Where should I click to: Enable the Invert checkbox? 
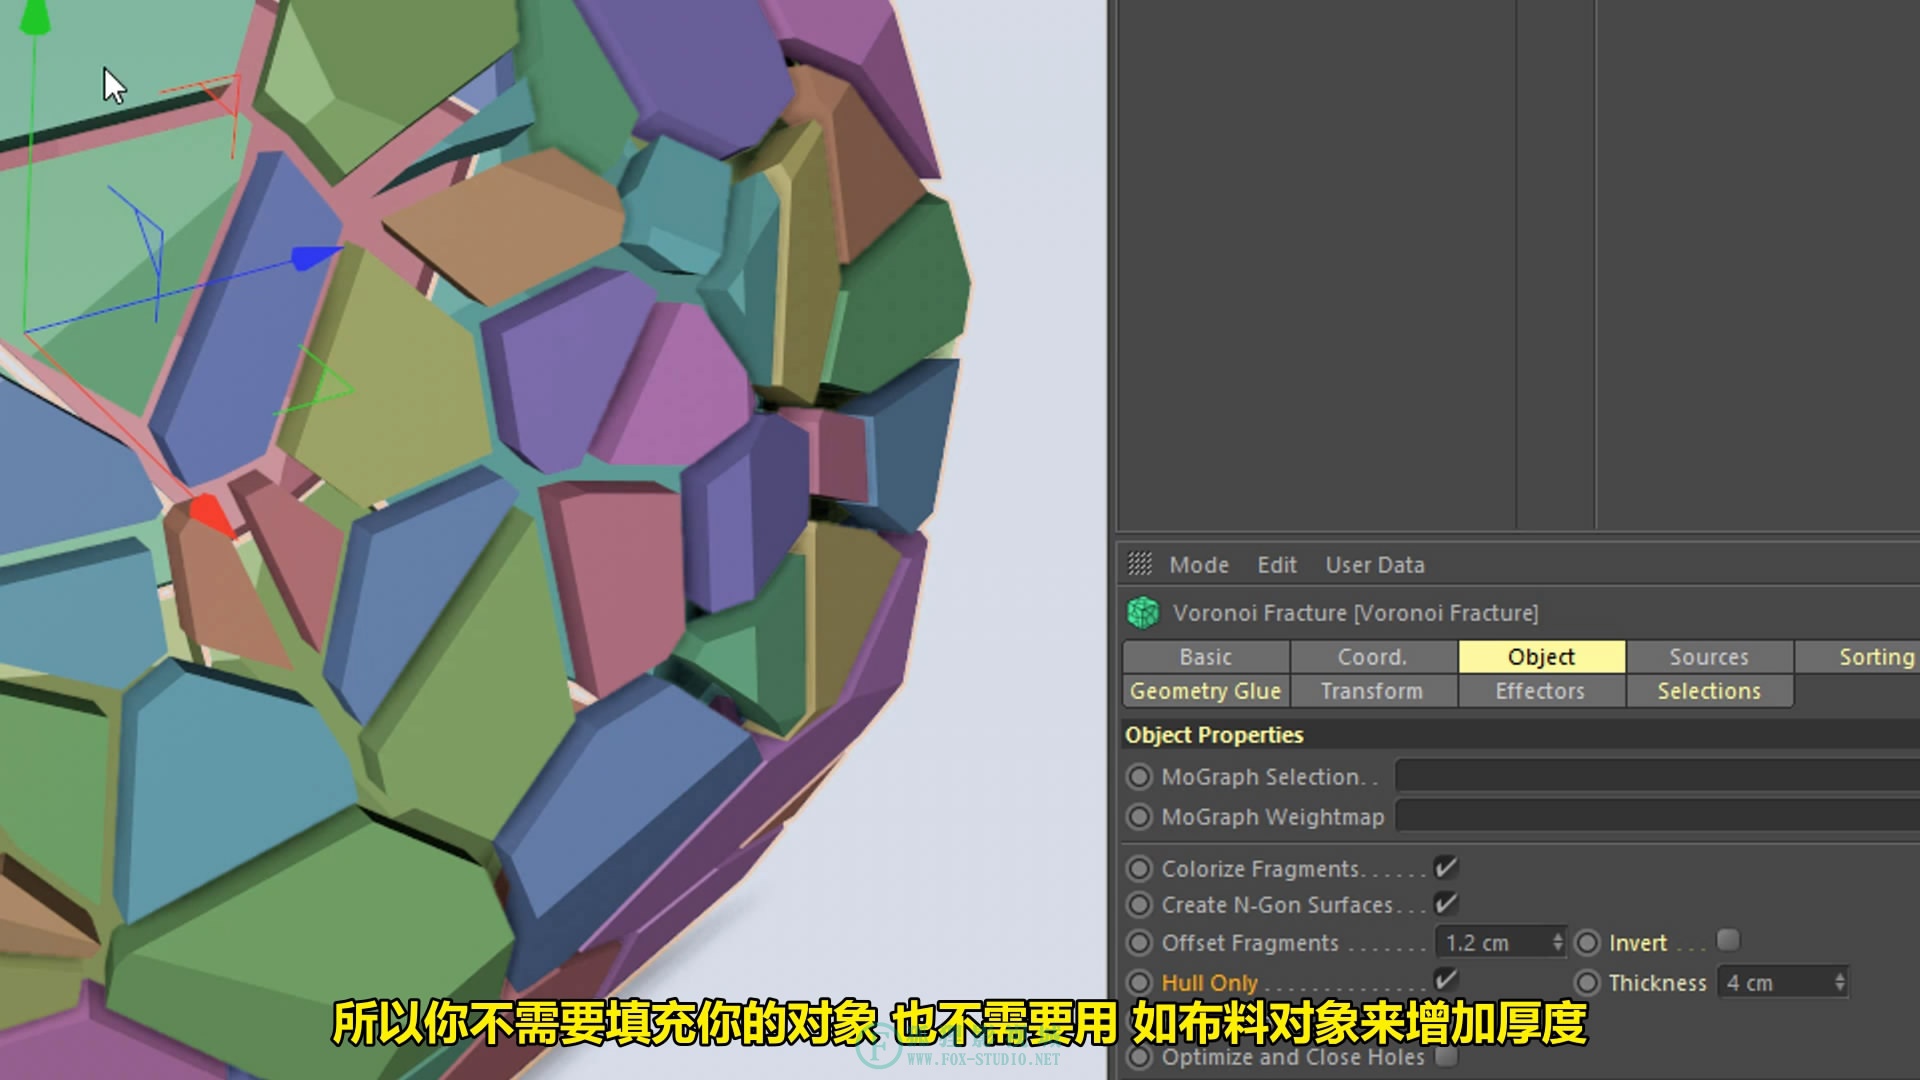click(1727, 940)
